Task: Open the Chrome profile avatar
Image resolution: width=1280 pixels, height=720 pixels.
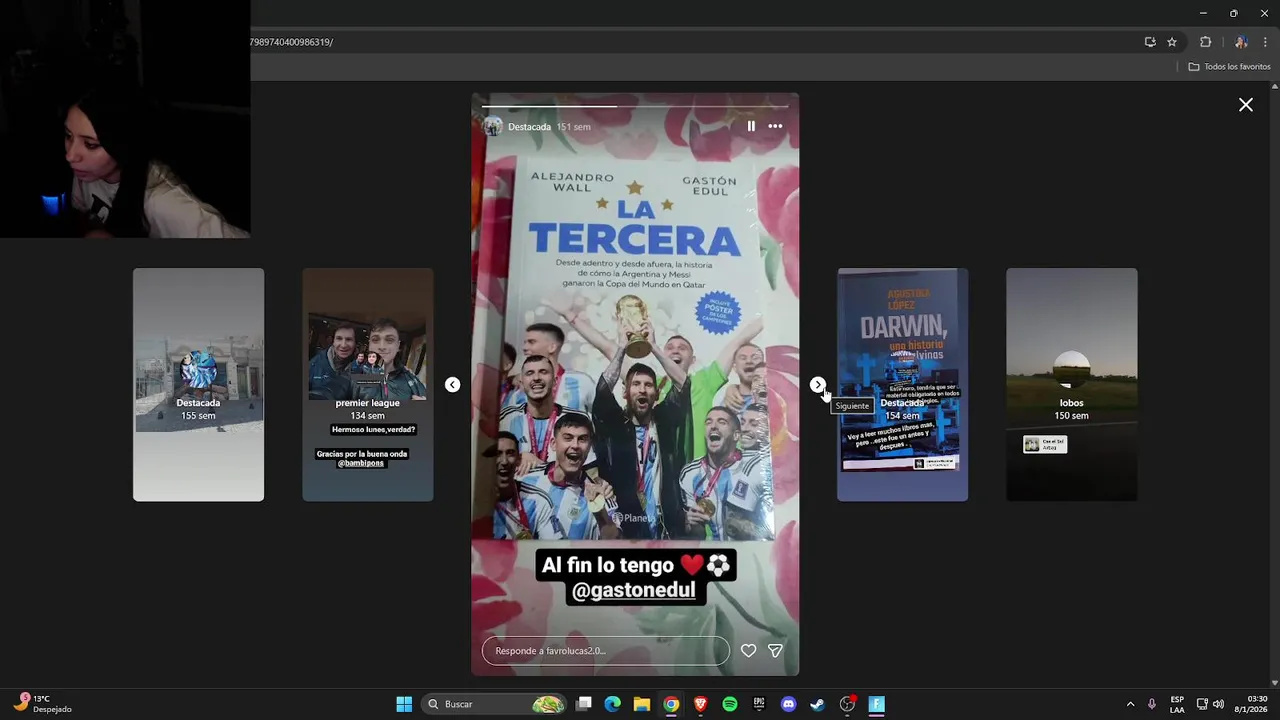Action: click(1241, 42)
